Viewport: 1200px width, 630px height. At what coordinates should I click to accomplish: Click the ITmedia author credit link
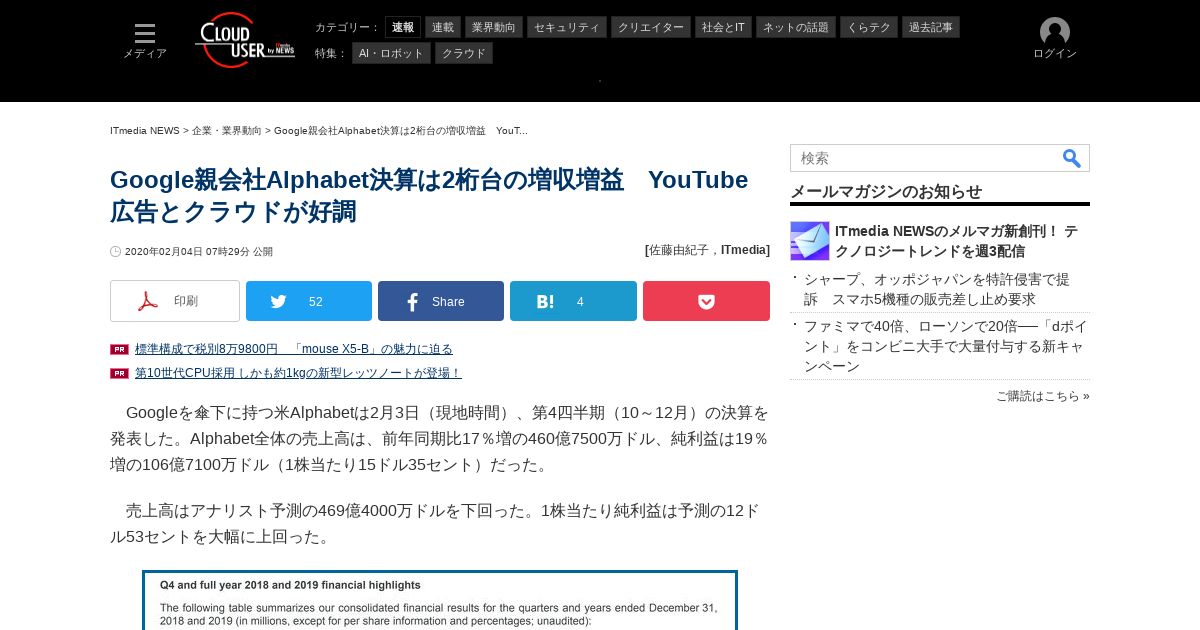coord(743,250)
